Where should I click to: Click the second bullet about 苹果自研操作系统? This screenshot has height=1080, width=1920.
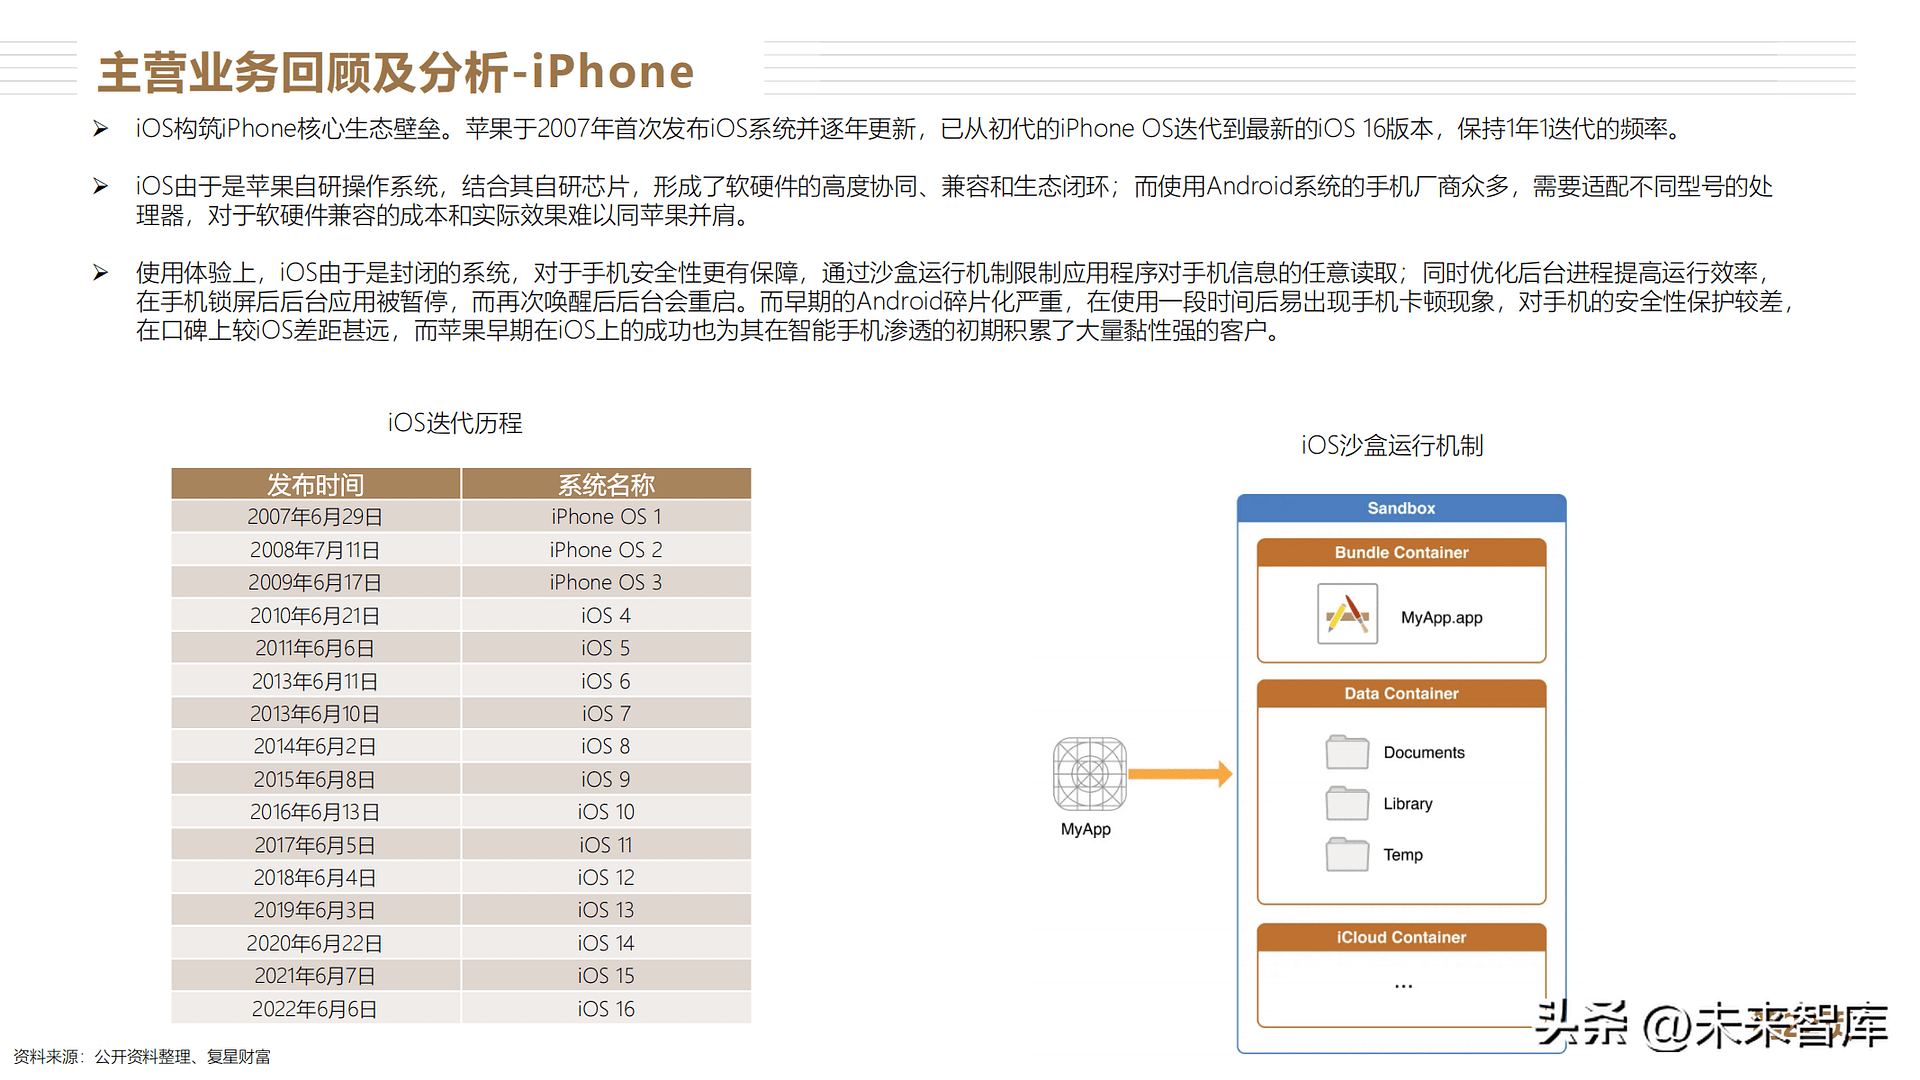(x=955, y=201)
